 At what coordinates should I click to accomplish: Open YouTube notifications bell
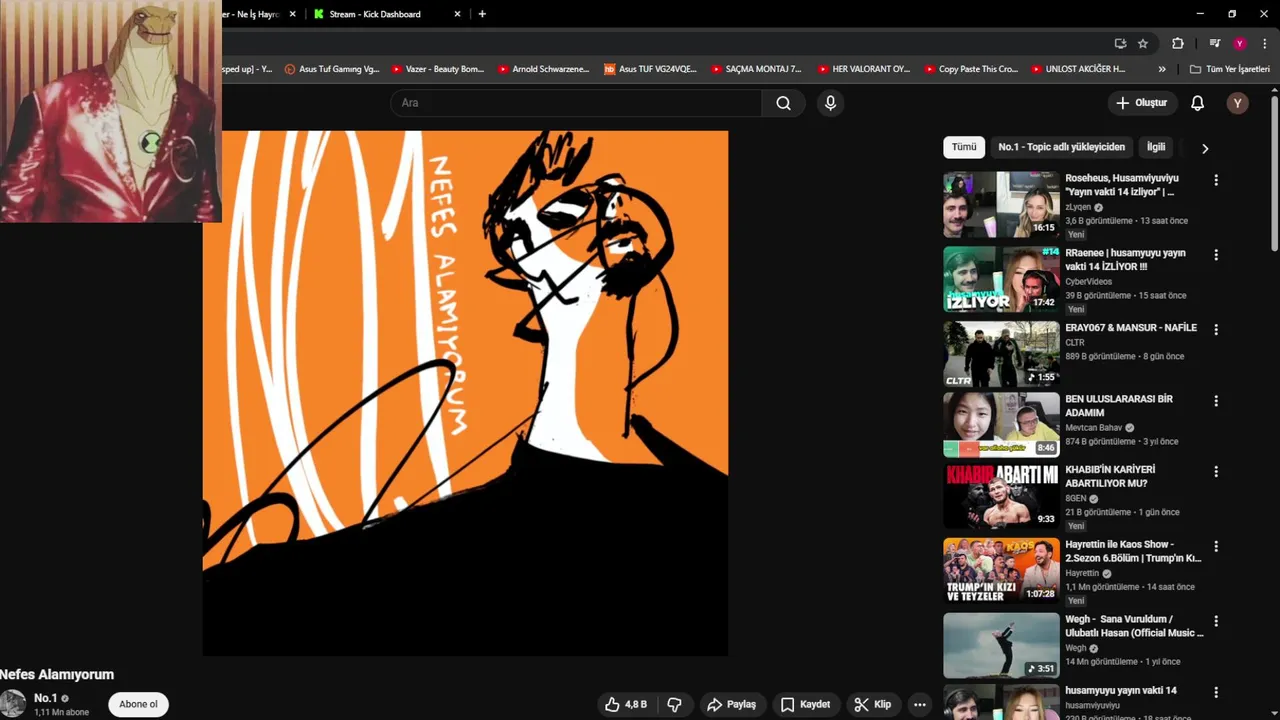(1197, 103)
